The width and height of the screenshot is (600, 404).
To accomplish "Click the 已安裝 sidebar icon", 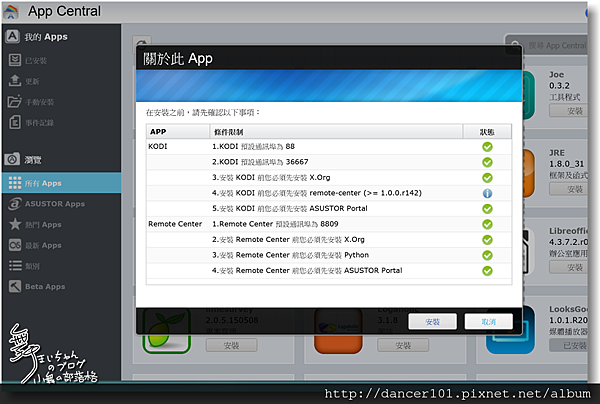I will point(15,60).
